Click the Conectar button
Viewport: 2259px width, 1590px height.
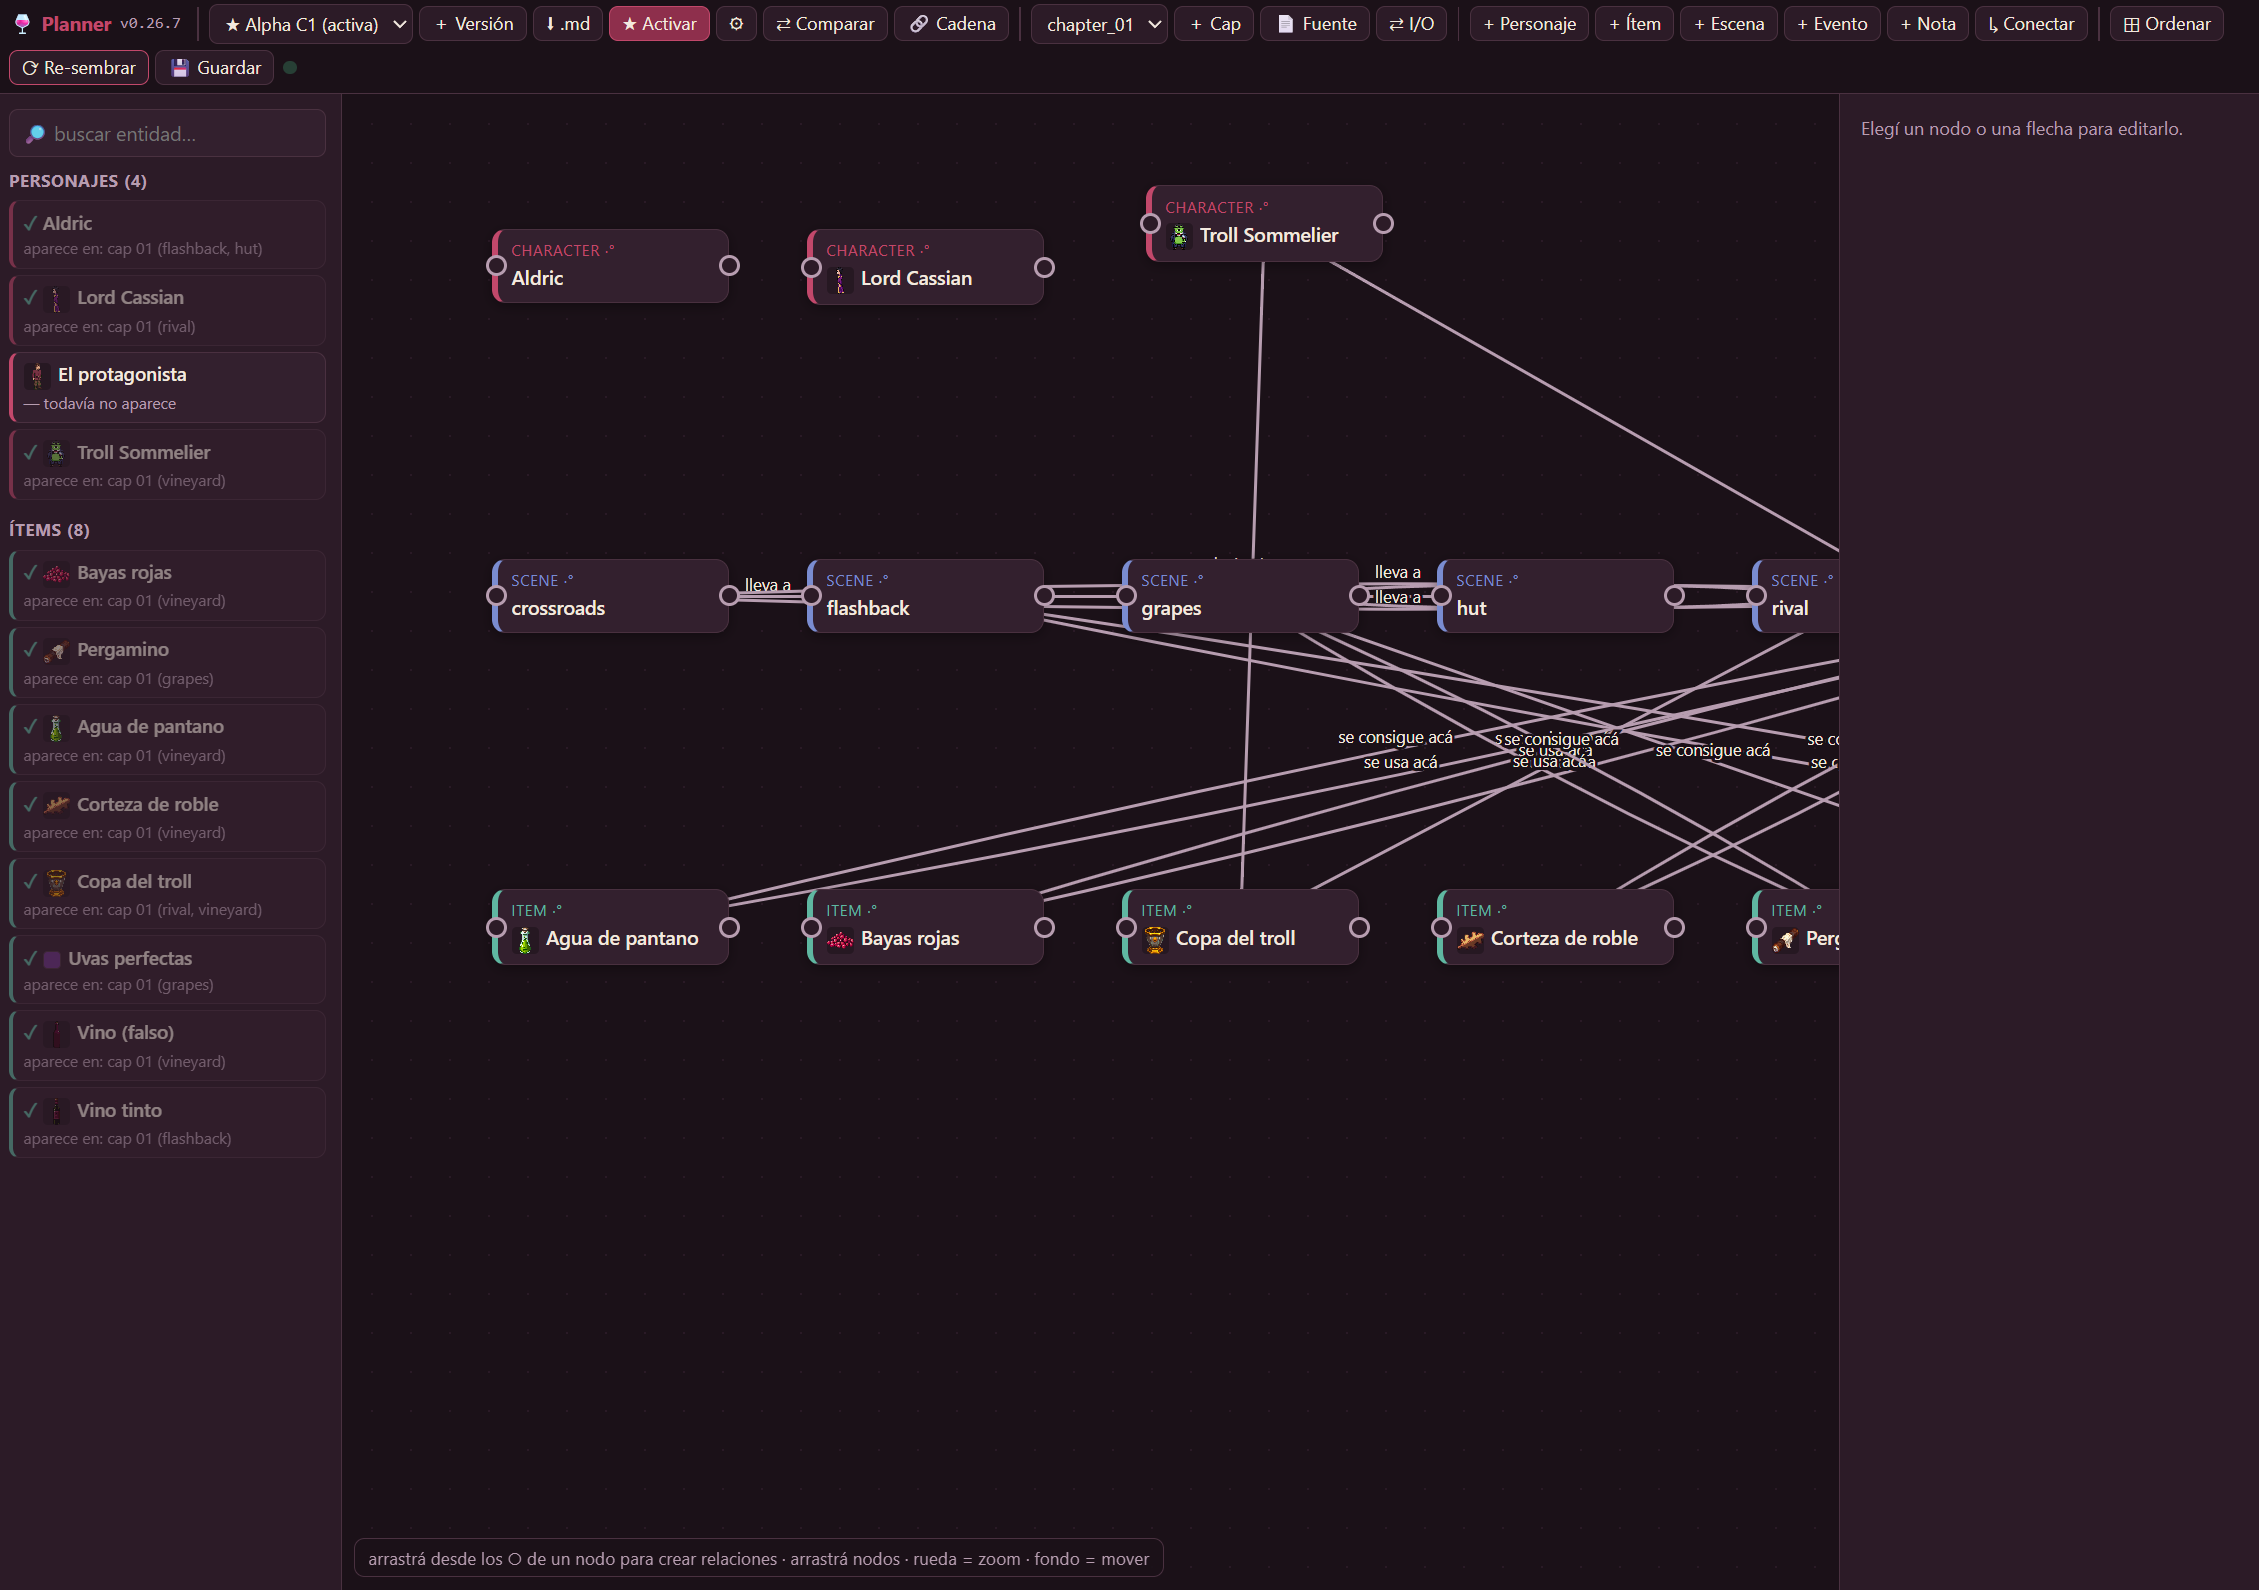coord(2031,24)
